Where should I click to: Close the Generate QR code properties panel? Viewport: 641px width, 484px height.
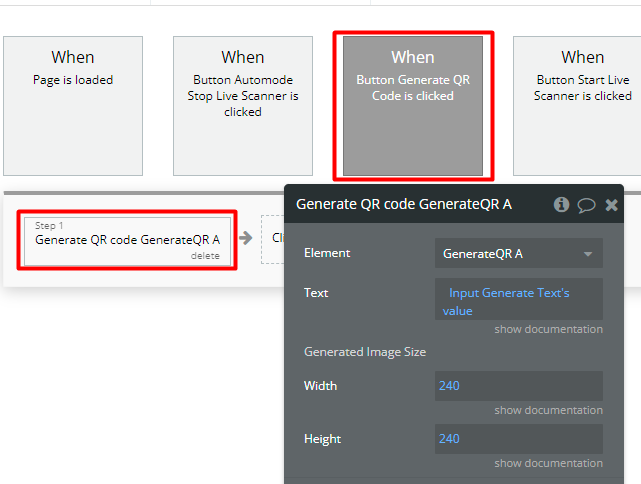pos(611,204)
